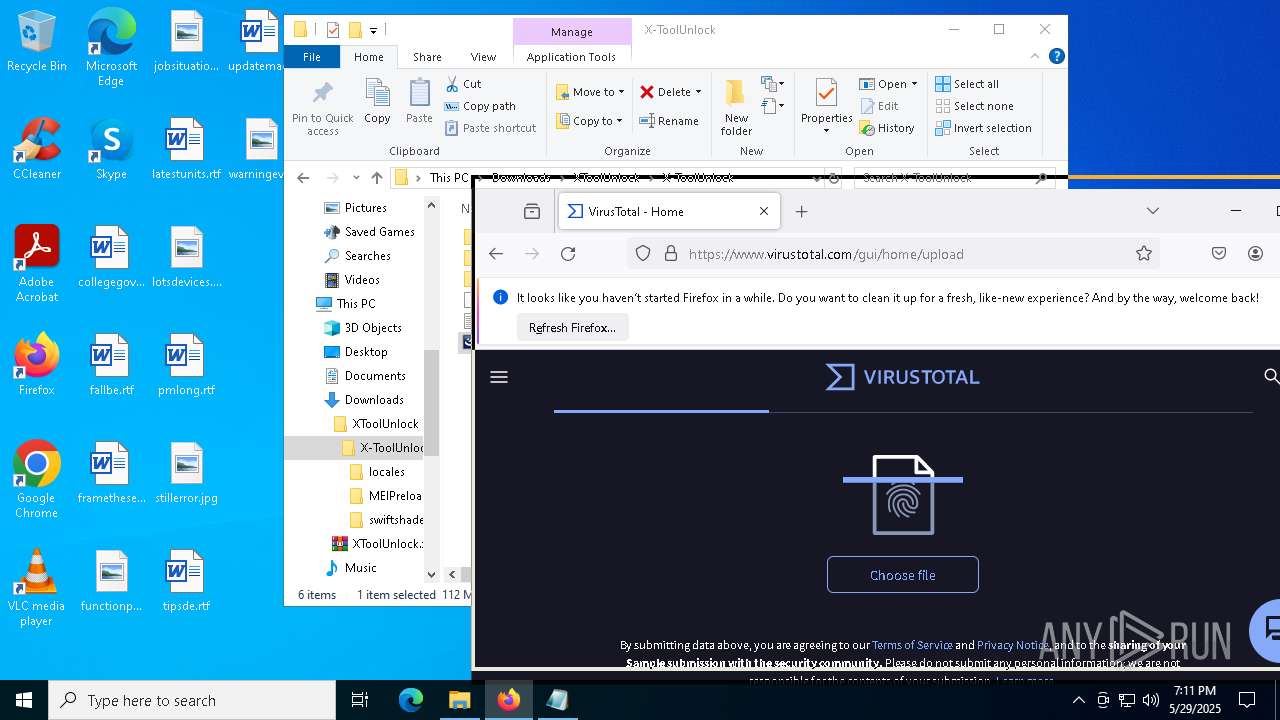Click the Copy icon in Clipboard group
This screenshot has height=720, width=1280.
click(377, 101)
